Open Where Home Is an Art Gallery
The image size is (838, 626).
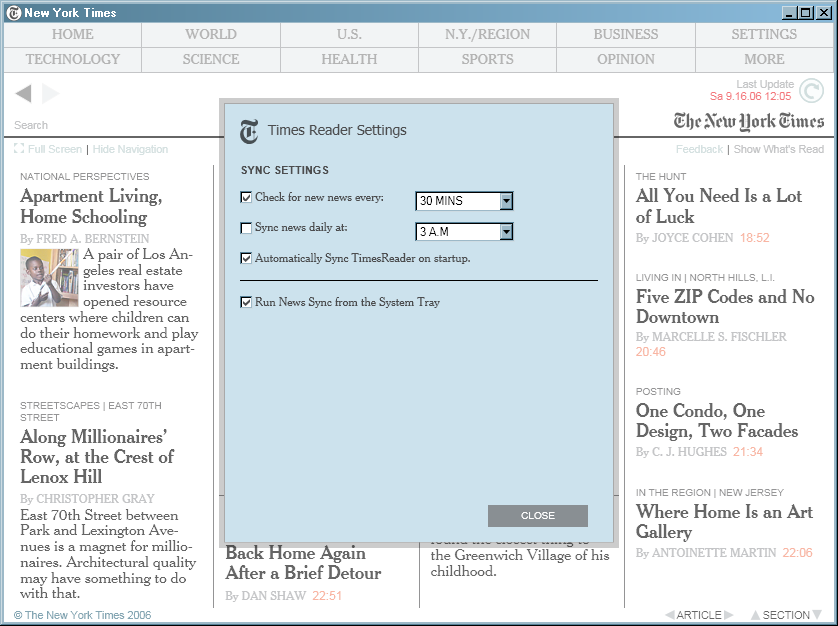coord(724,521)
